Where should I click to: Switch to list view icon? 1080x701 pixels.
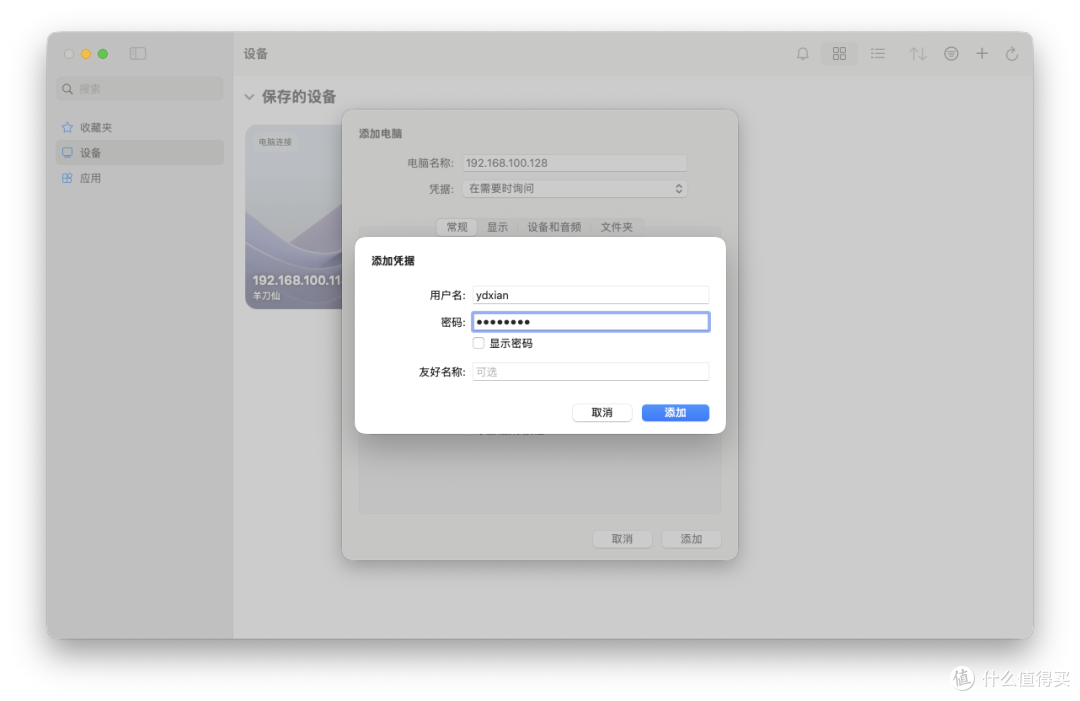(878, 54)
